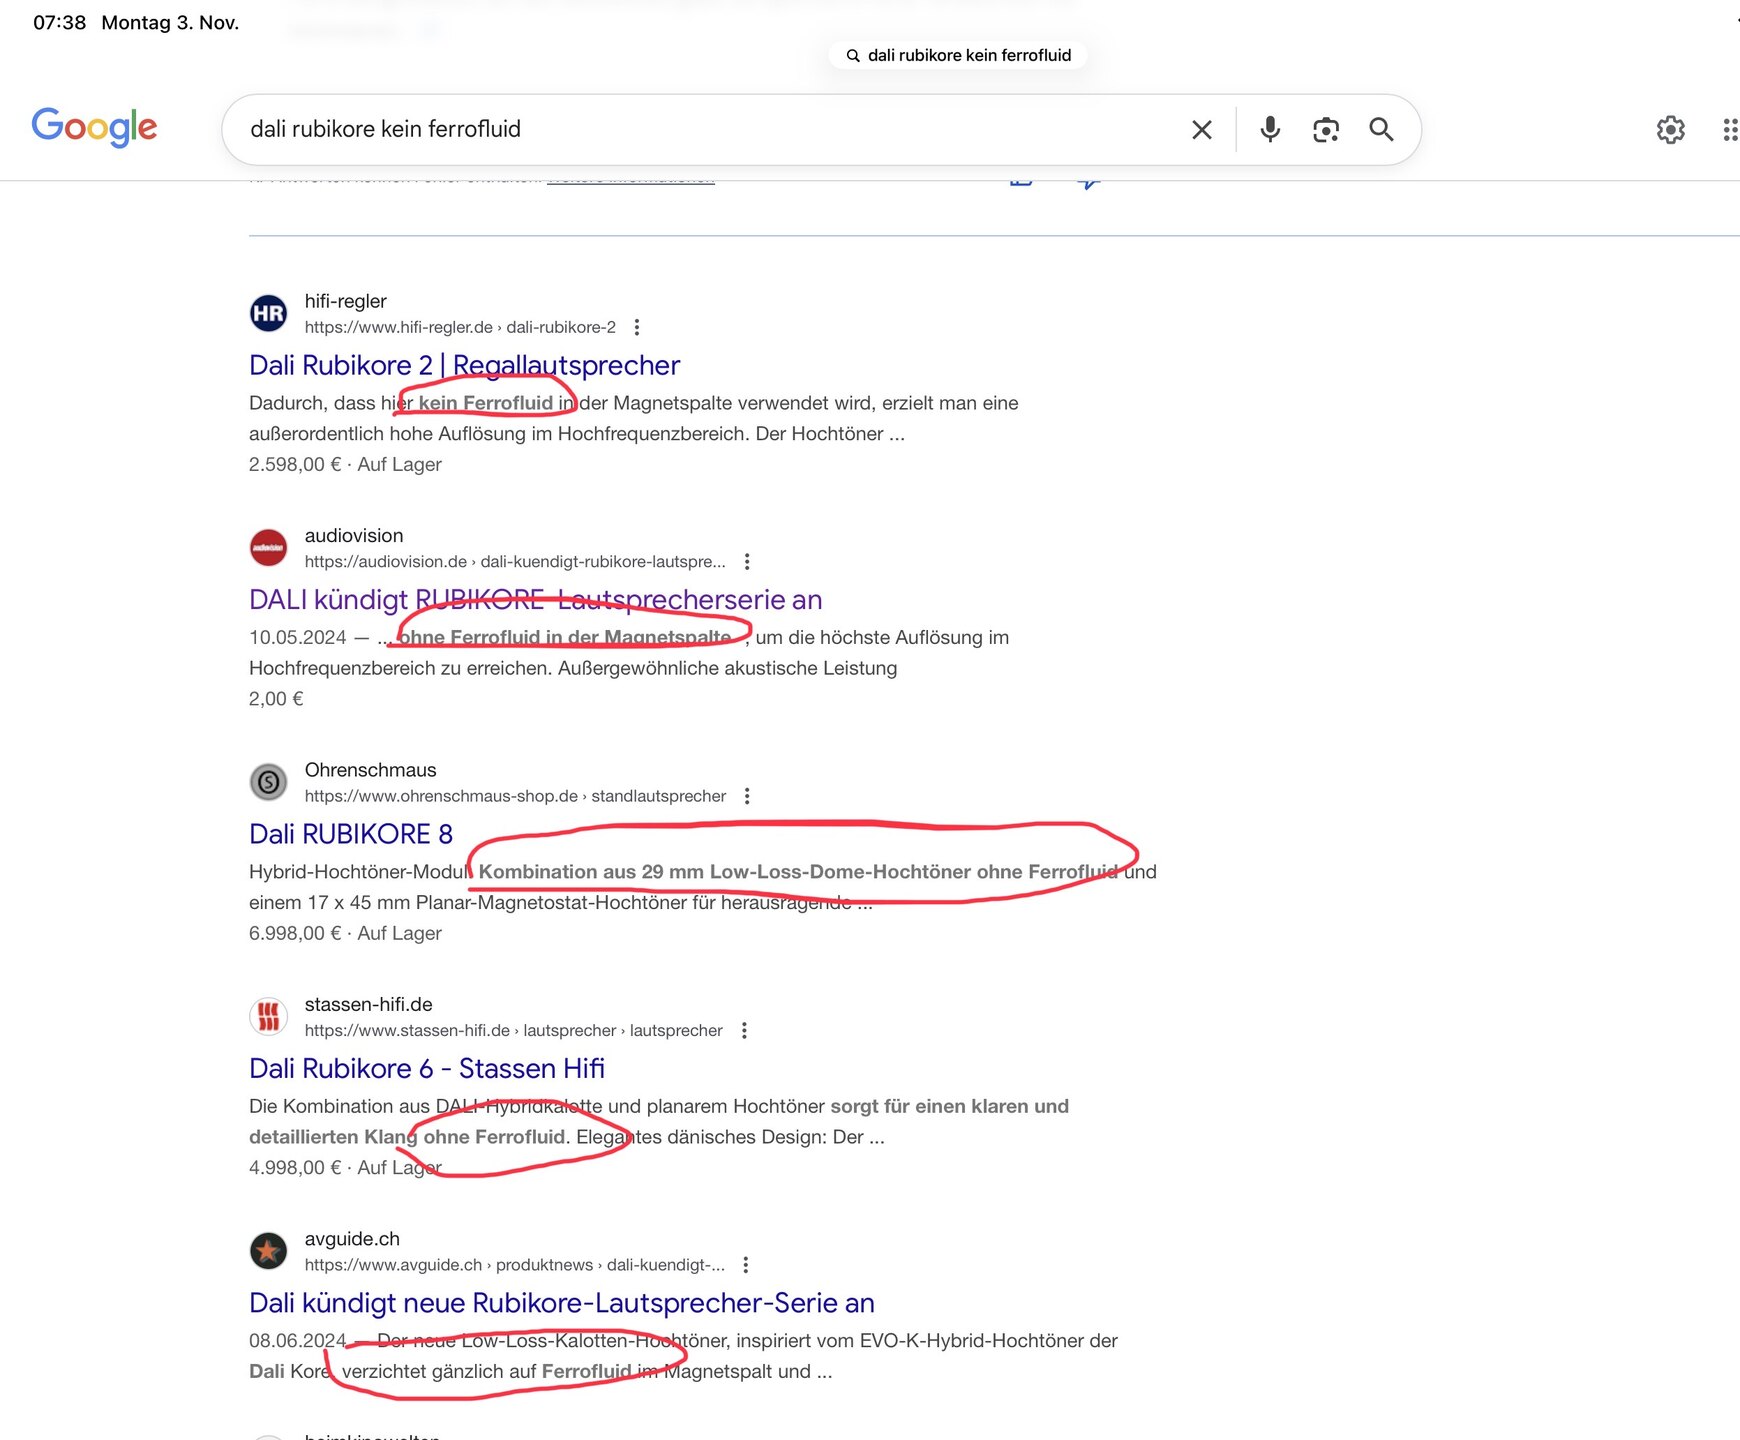Open Google Lens image search
Screen dimensions: 1740x1440
1326,130
